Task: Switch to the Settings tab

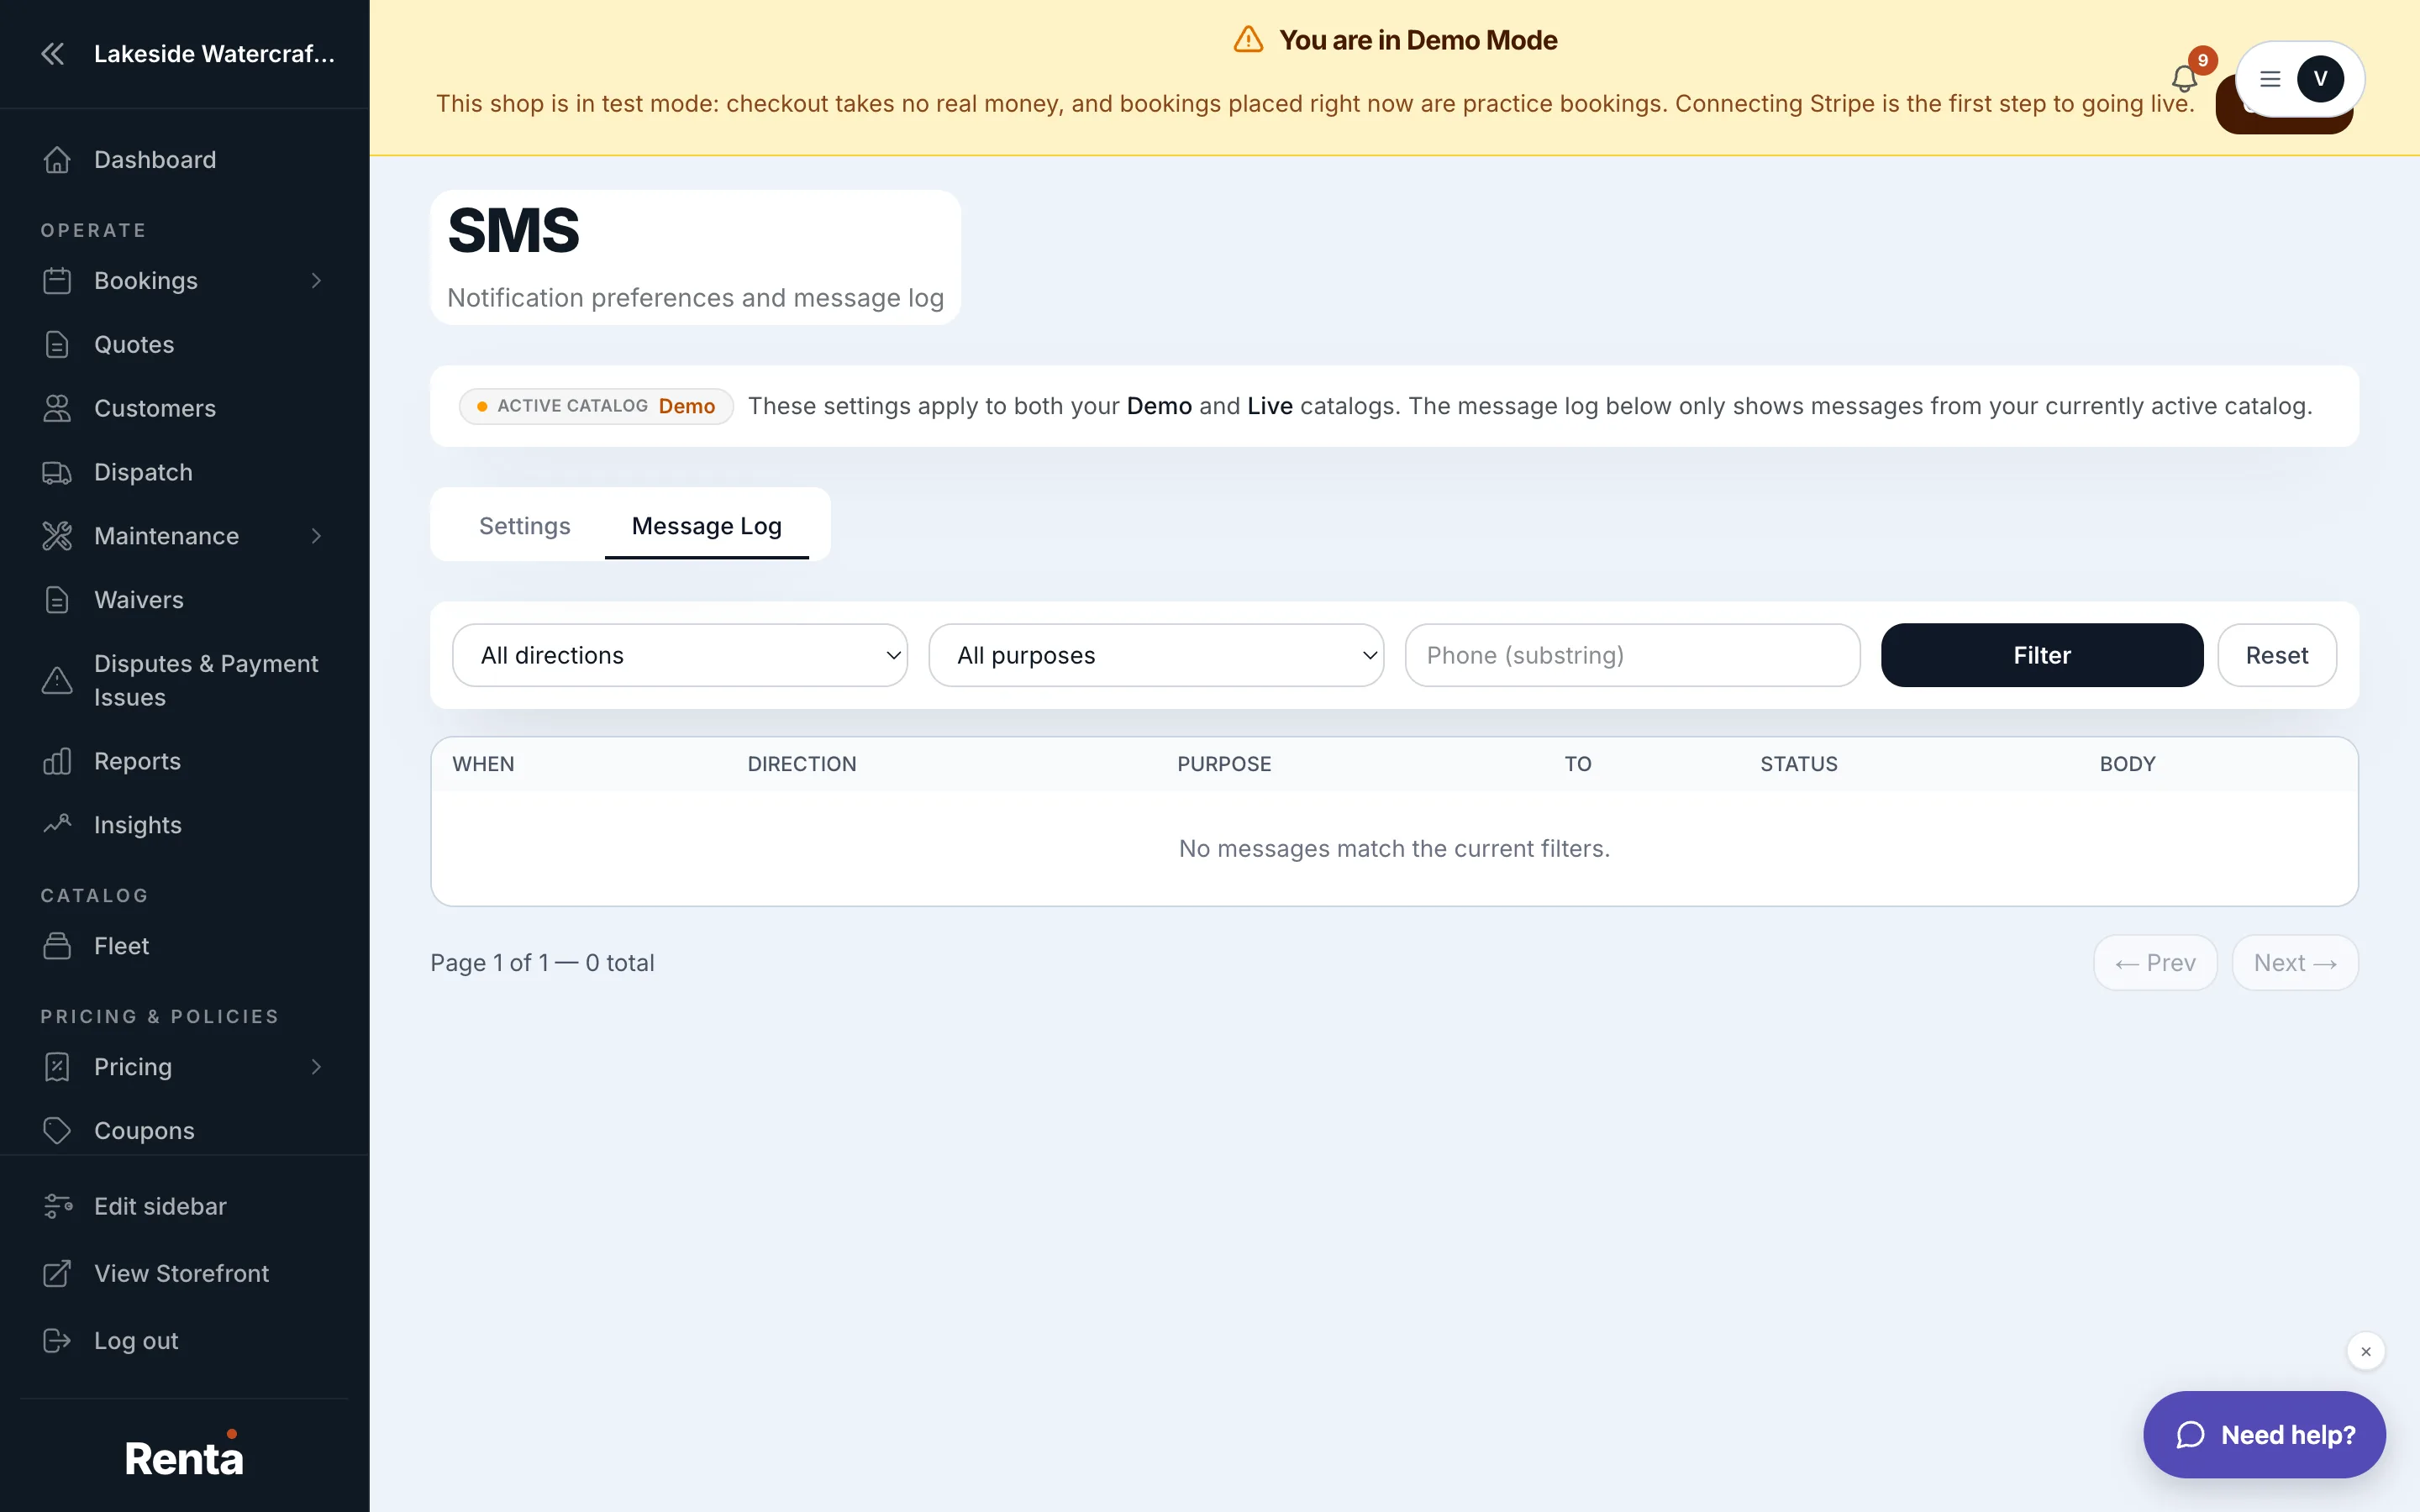Action: click(525, 526)
